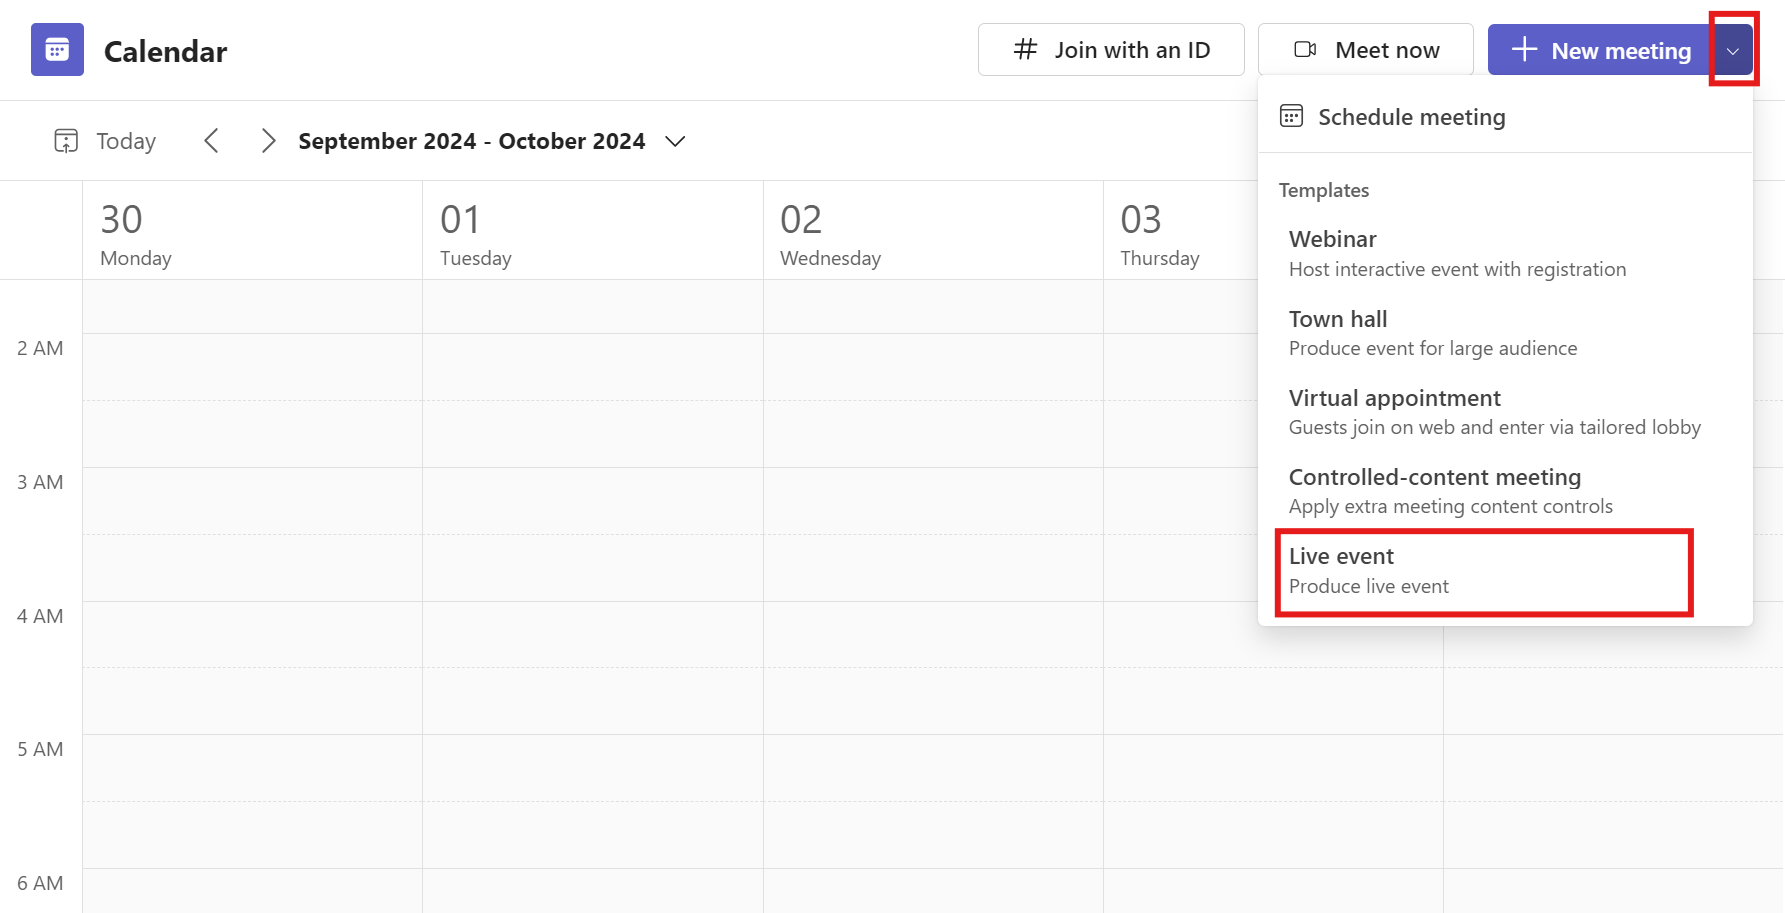Viewport: 1785px width, 913px height.
Task: Click the video camera icon in Meet now
Action: coord(1305,49)
